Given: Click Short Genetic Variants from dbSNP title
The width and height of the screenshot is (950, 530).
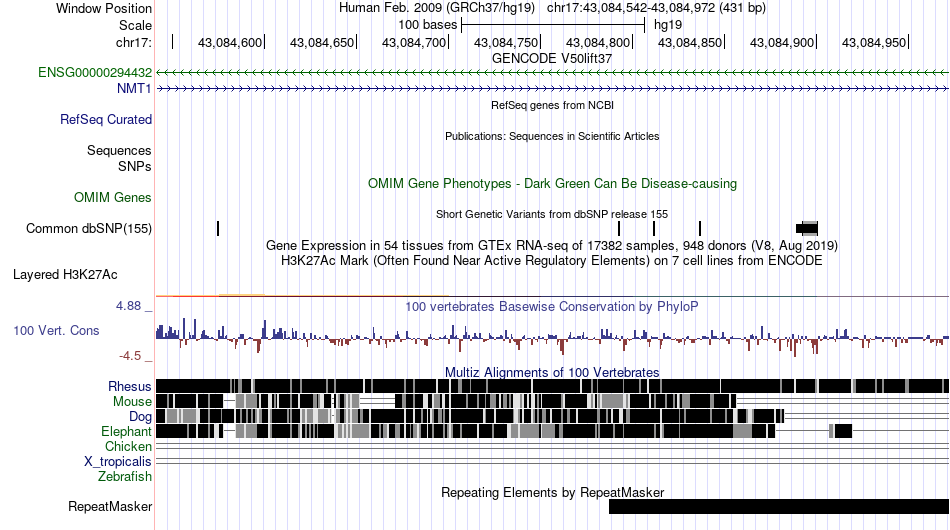Looking at the screenshot, I should click(552, 214).
